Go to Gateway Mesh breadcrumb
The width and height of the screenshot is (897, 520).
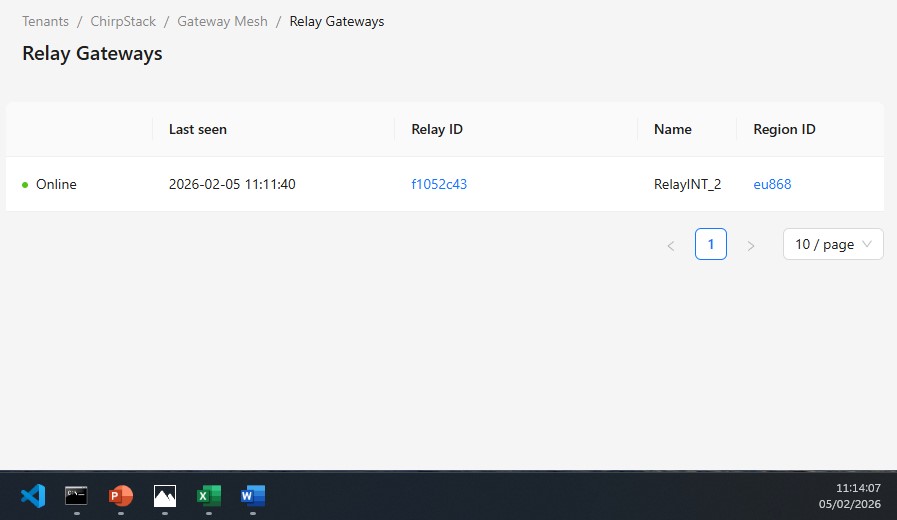222,21
